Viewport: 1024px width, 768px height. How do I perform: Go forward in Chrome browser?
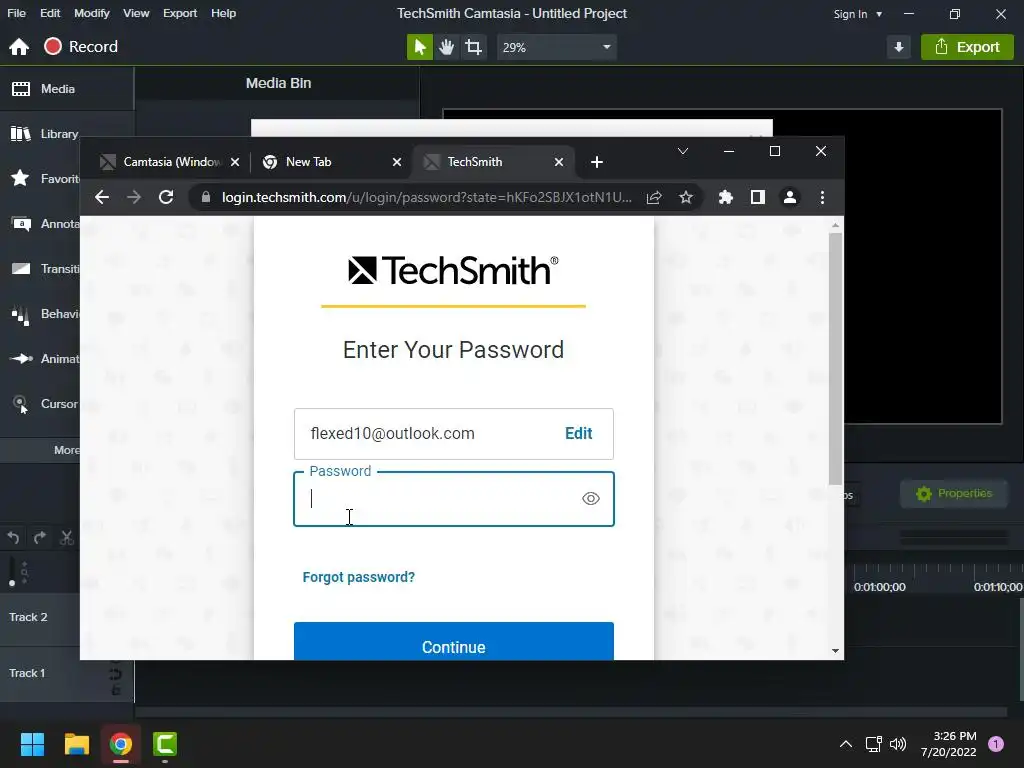pyautogui.click(x=134, y=197)
